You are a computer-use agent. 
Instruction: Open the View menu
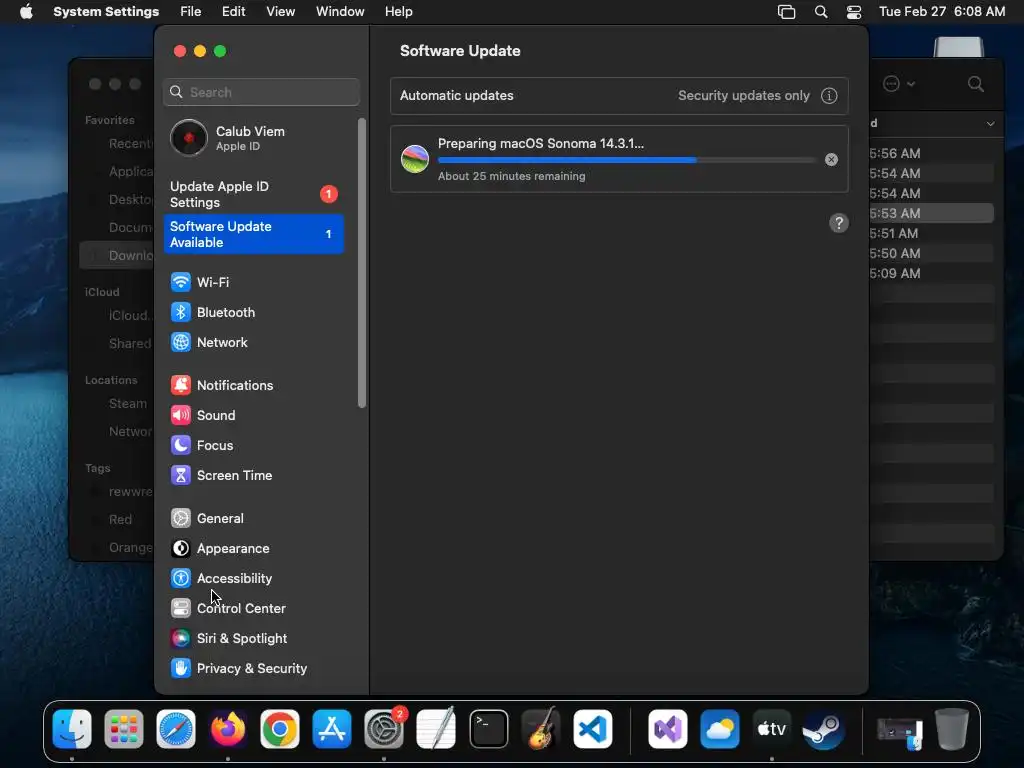pos(280,12)
